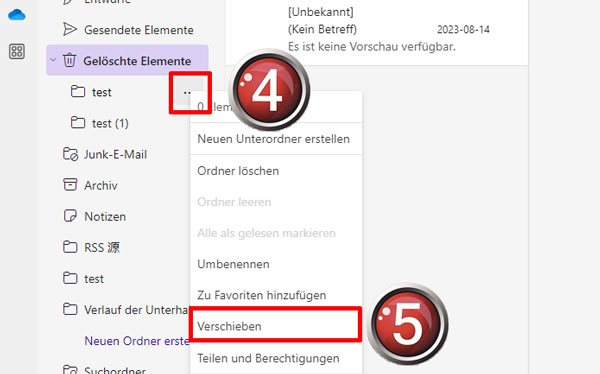Choose Ordner löschen from context menu
This screenshot has height=374, width=600.
276,171
